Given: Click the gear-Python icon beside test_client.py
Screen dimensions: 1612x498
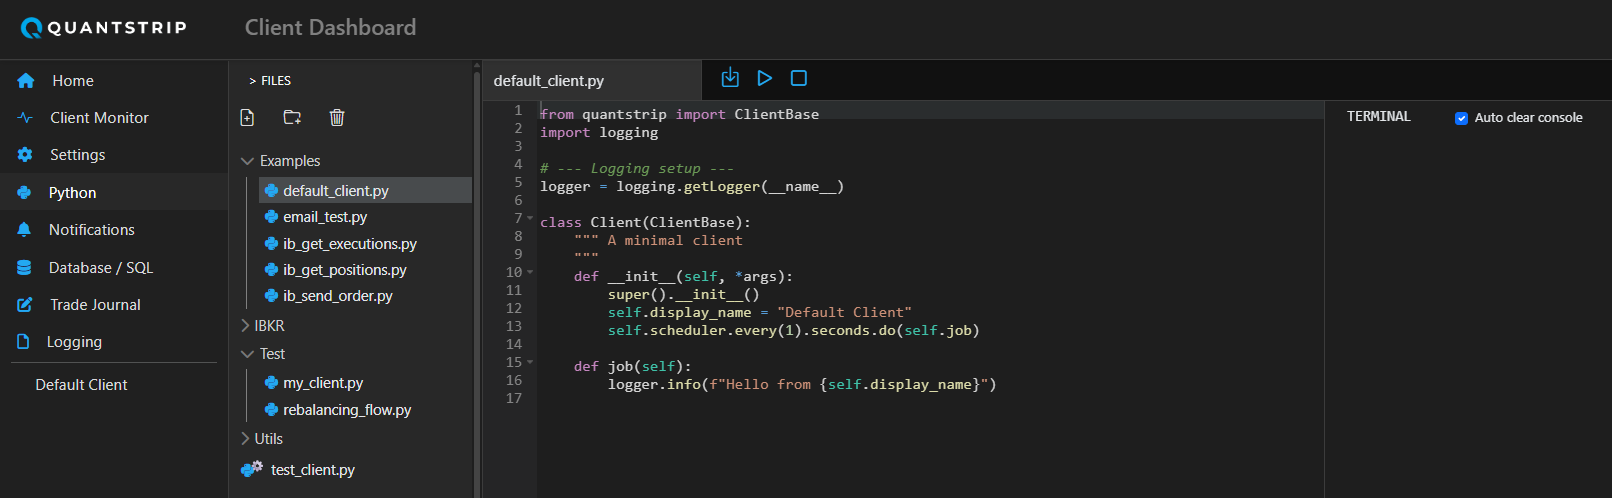Looking at the screenshot, I should coord(252,469).
